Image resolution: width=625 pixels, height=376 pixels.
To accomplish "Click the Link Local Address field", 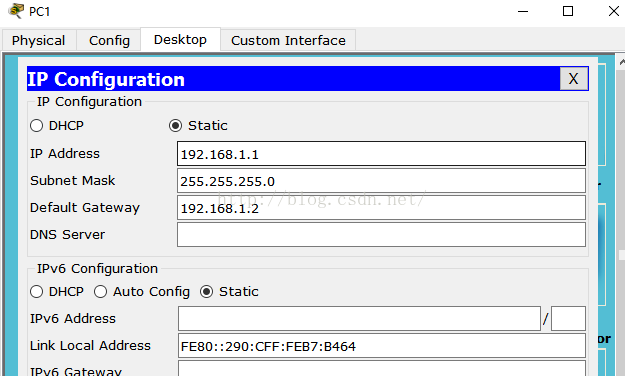I will tap(381, 346).
